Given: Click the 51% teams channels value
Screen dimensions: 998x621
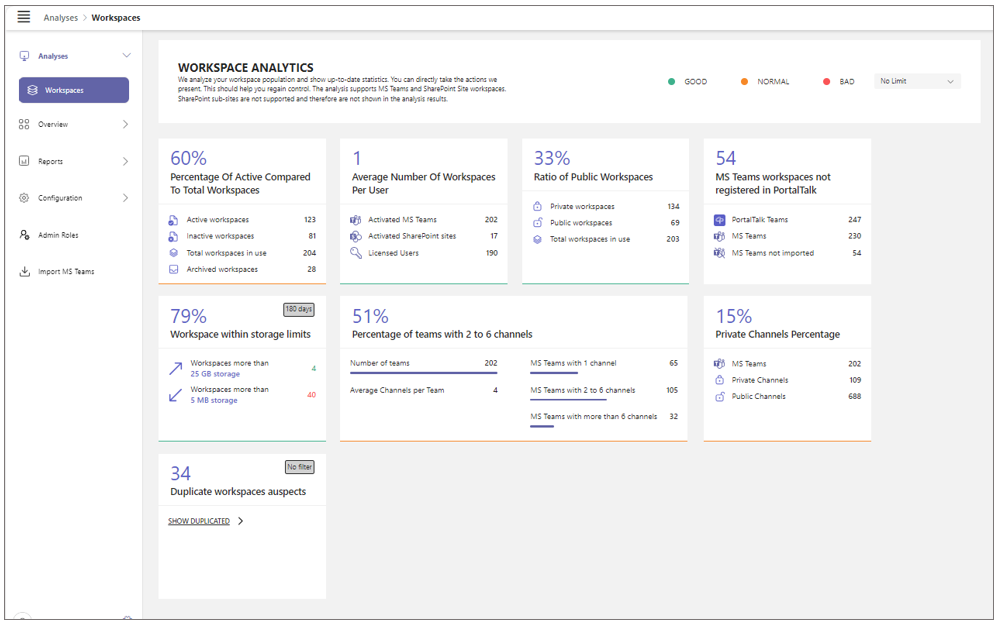Looking at the screenshot, I should point(370,316).
